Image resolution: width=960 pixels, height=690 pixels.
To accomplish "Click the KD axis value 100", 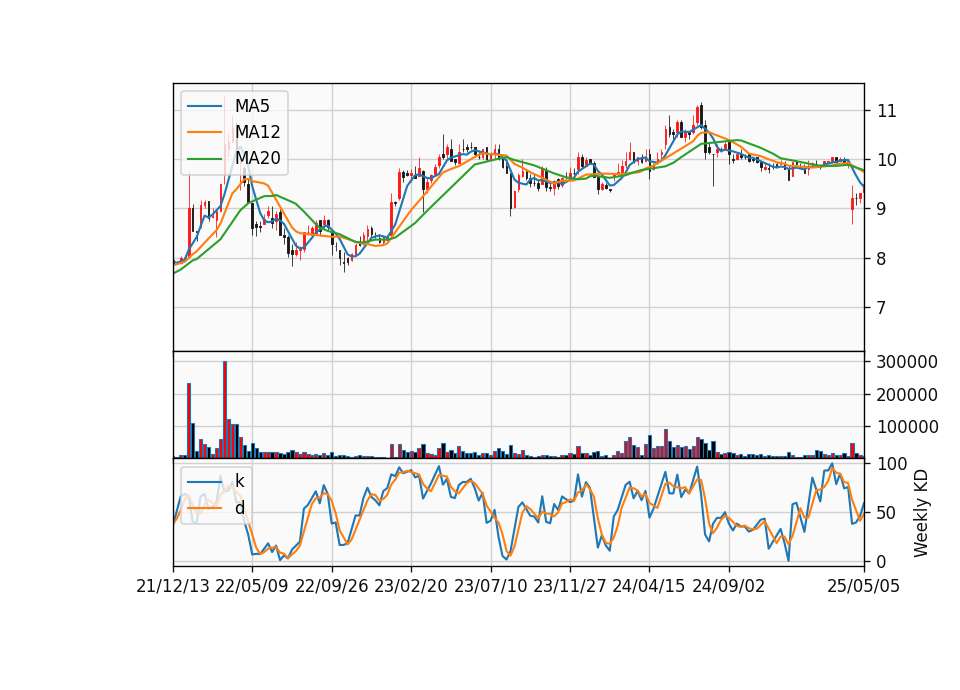I will (x=892, y=464).
